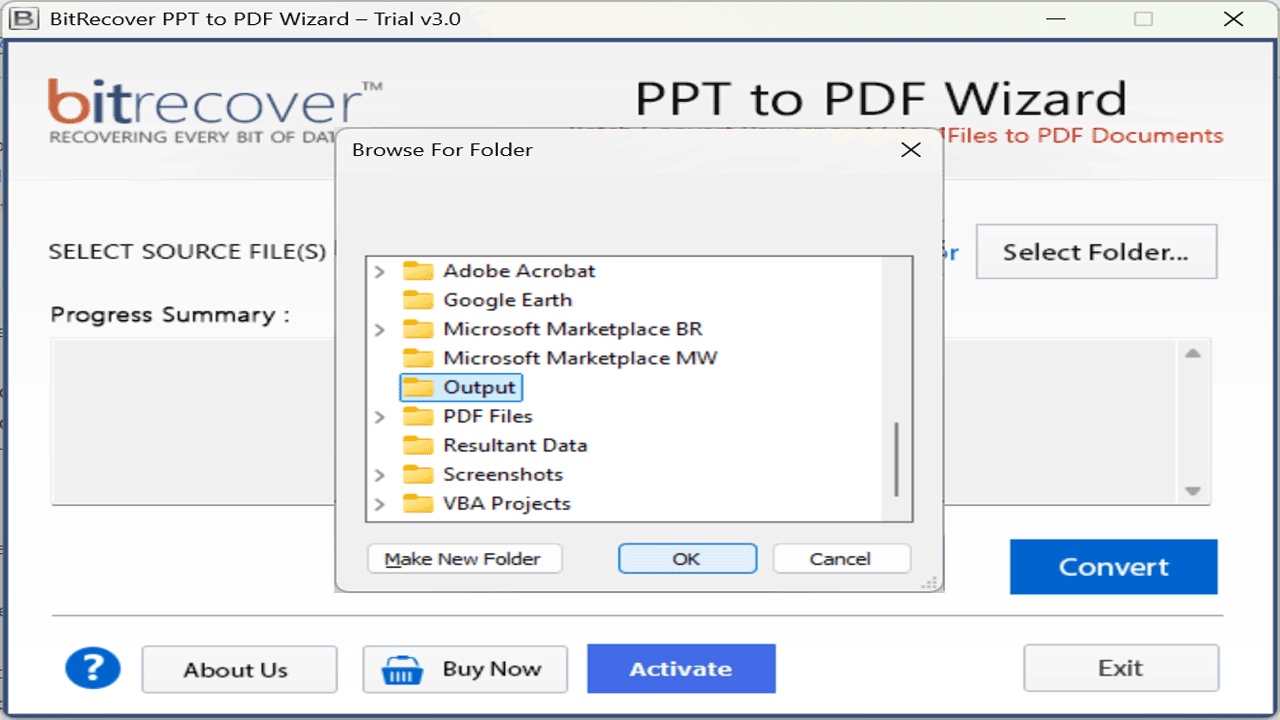
Task: Click the Microsoft Marketplace BR folder icon
Action: (x=418, y=329)
